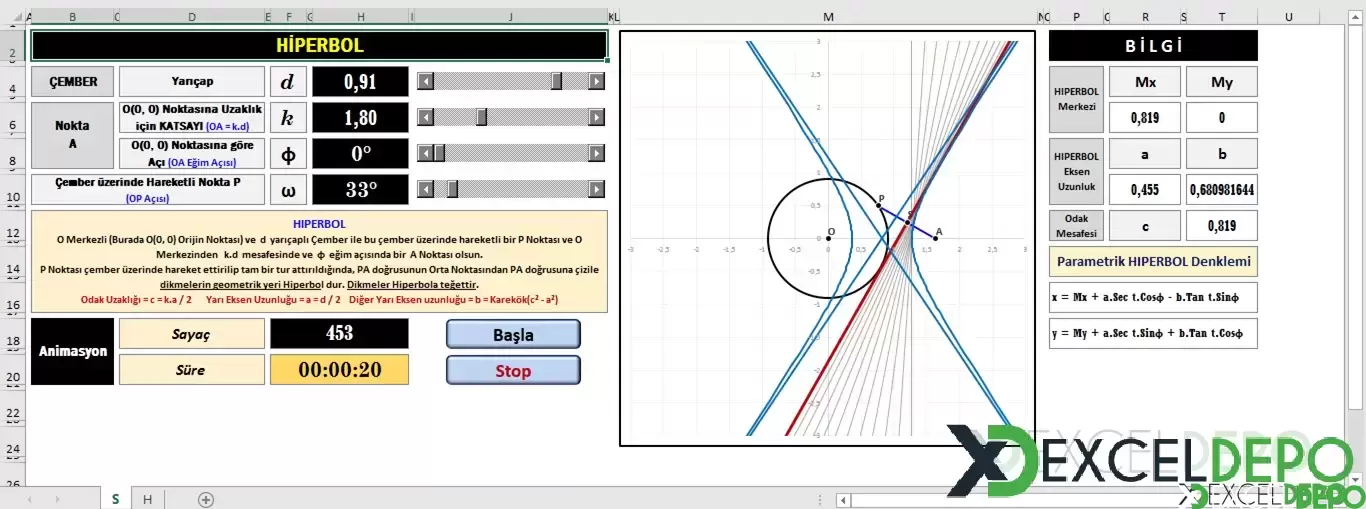Switch to the S sheet tab
Viewport: 1366px width, 509px height.
115,499
